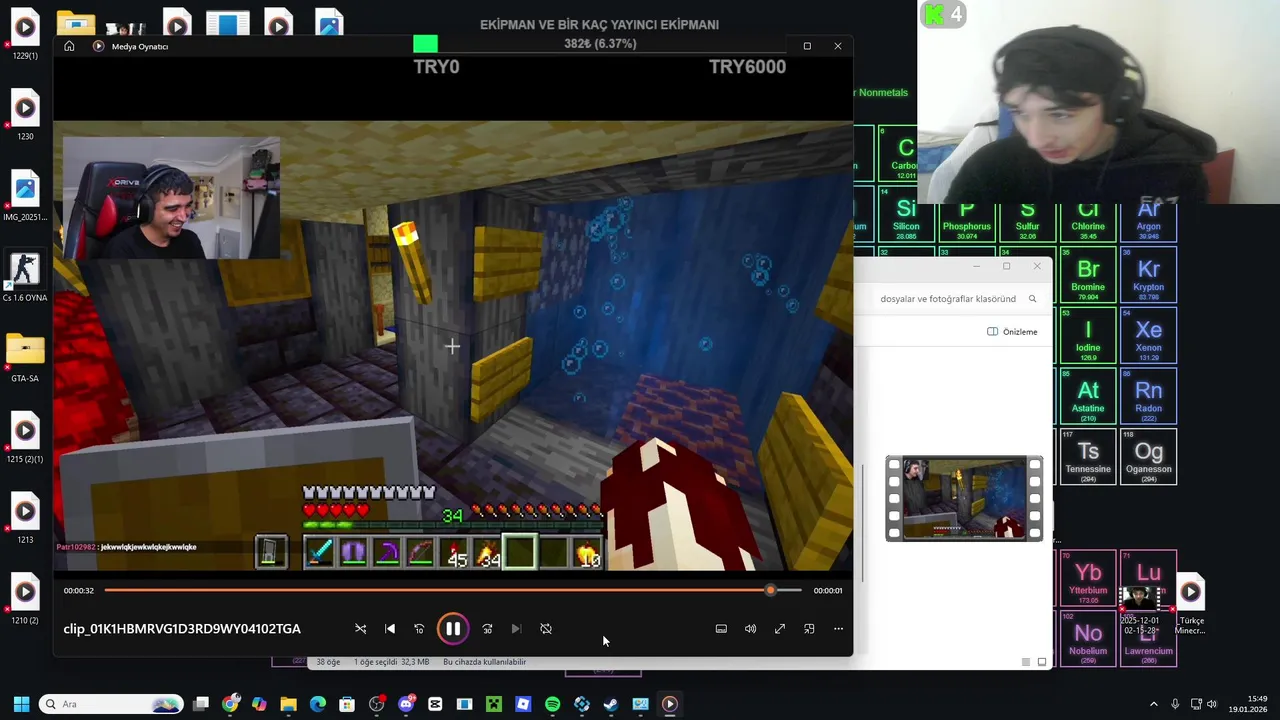Click the taskbar Ara search box

coord(111,704)
